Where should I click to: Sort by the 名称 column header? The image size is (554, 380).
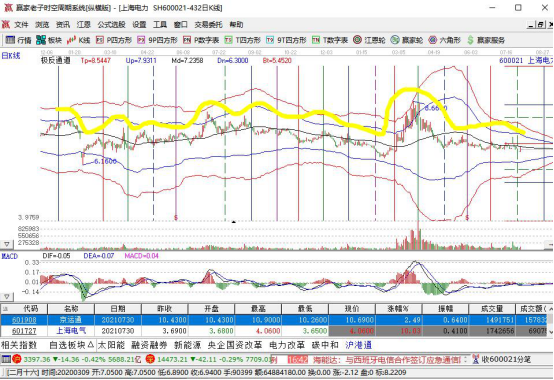click(71, 309)
